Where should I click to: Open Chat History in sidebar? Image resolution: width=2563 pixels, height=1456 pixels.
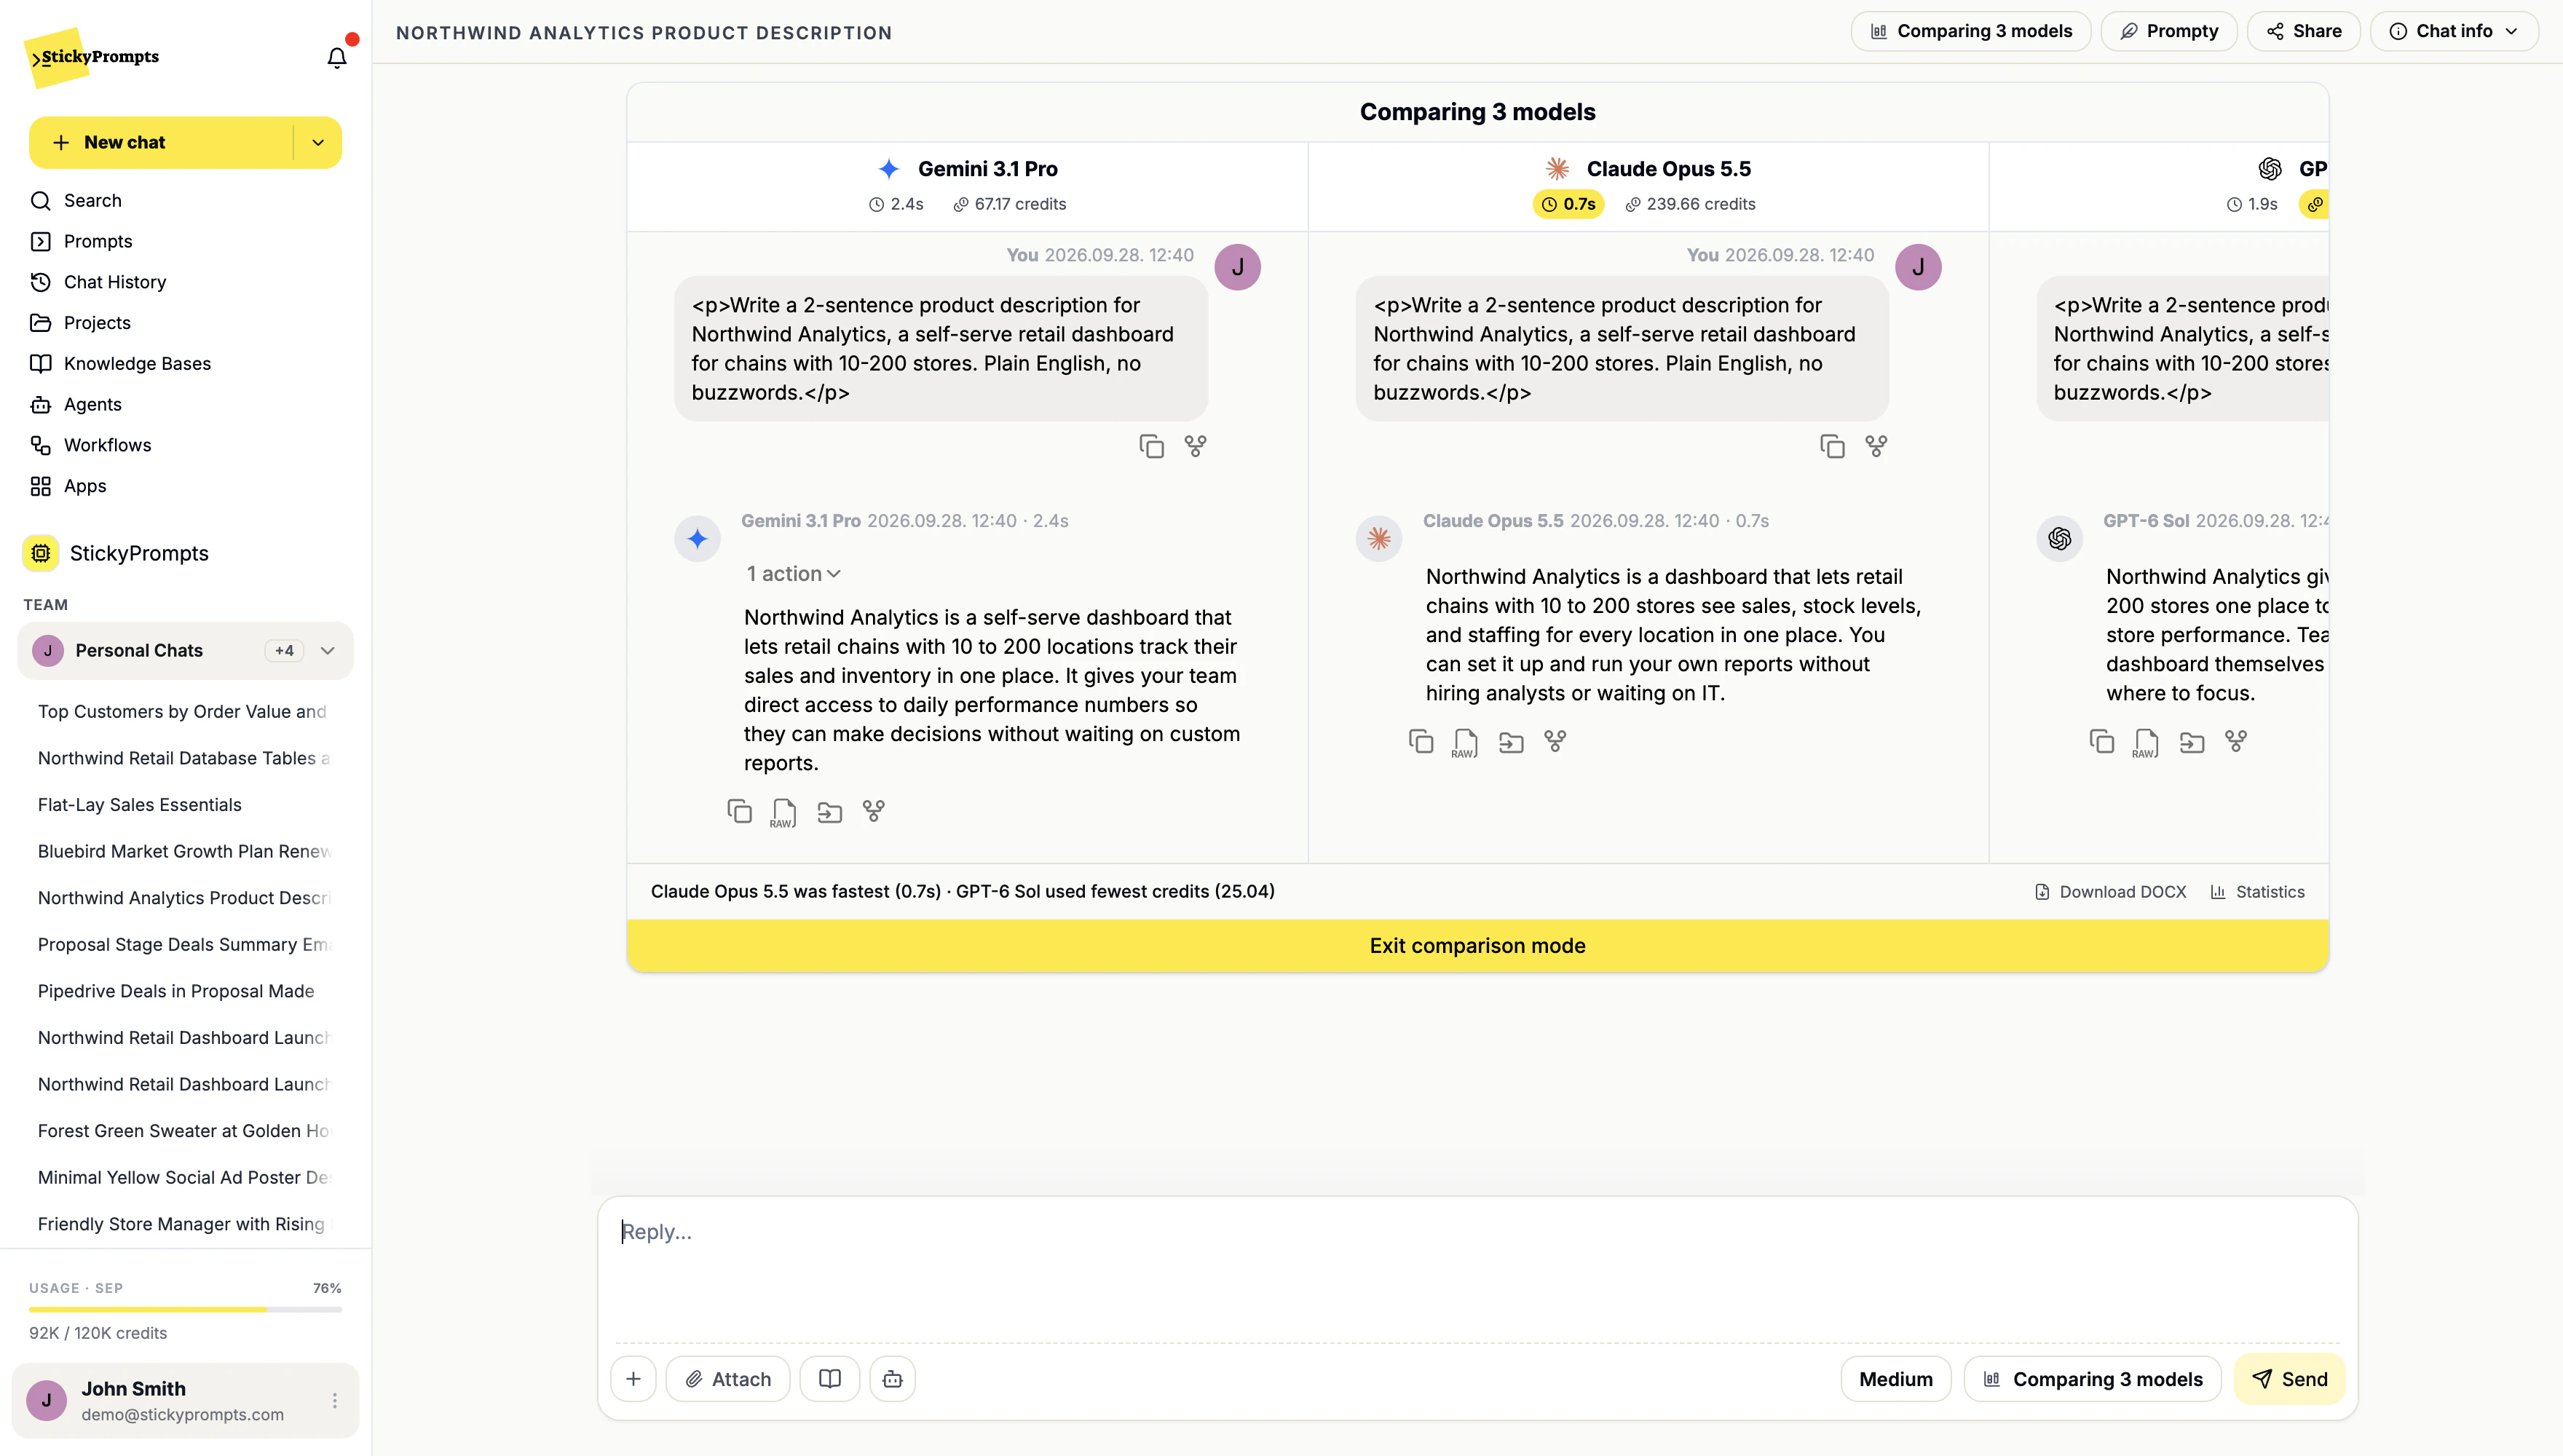115,282
